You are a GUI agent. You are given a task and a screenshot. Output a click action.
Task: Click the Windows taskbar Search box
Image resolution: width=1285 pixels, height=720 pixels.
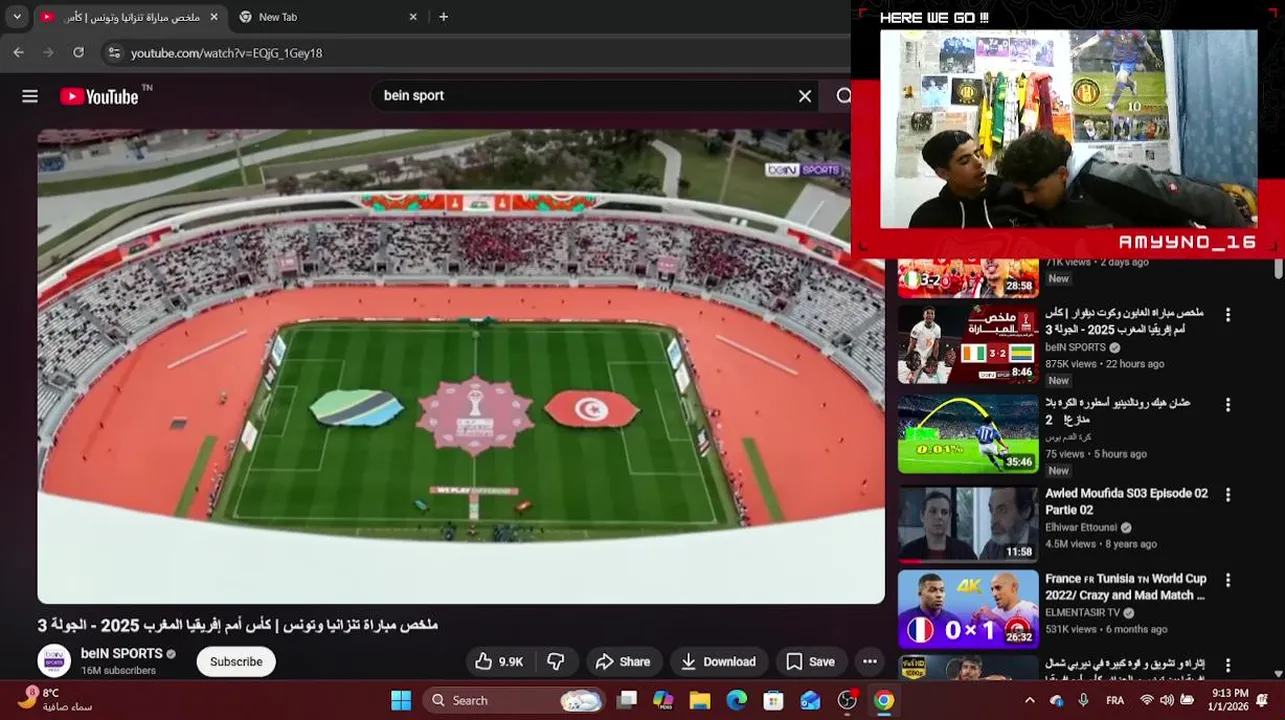tap(514, 700)
